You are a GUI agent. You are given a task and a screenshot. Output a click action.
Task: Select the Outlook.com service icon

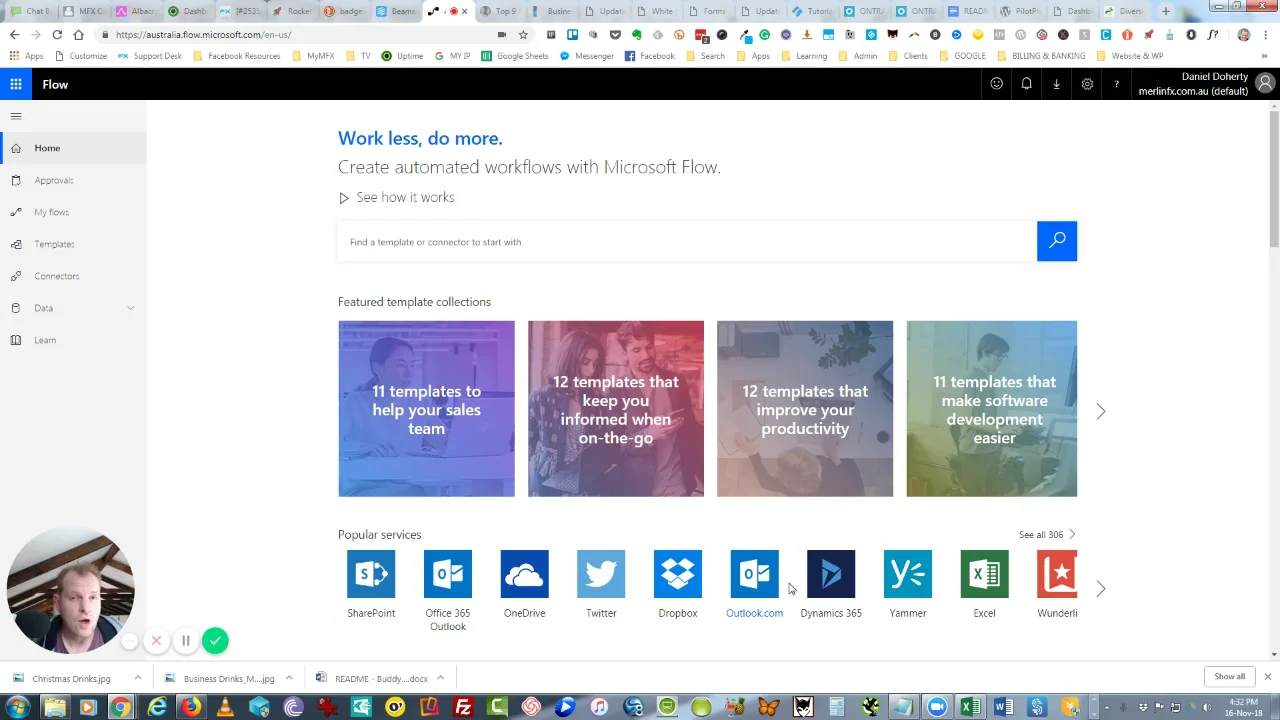tap(754, 574)
